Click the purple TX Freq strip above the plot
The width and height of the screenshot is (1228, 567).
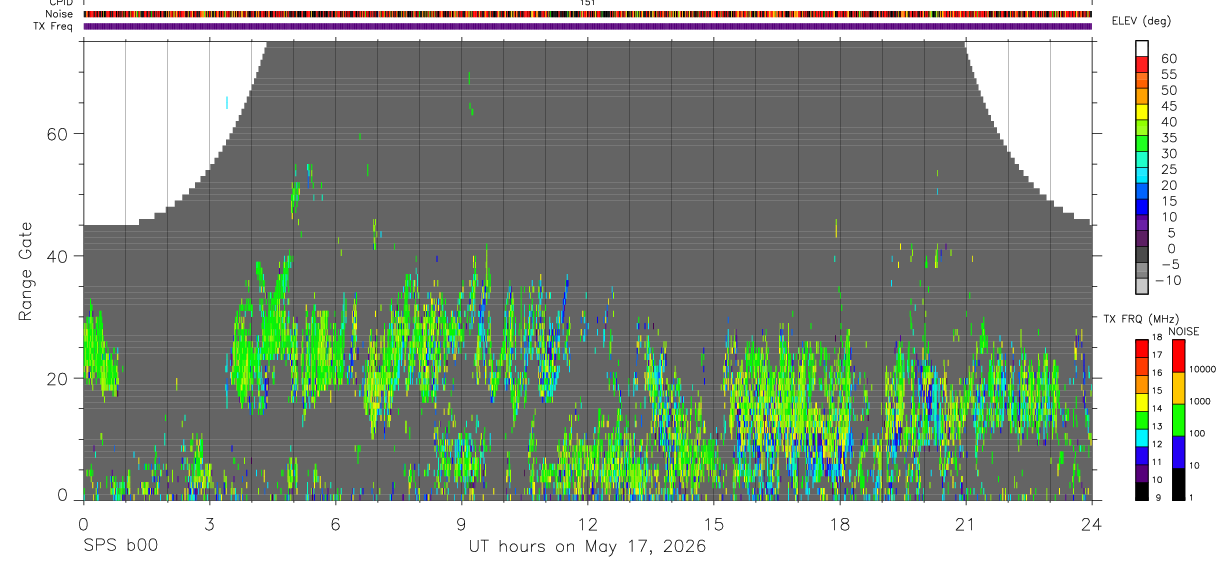pyautogui.click(x=587, y=26)
